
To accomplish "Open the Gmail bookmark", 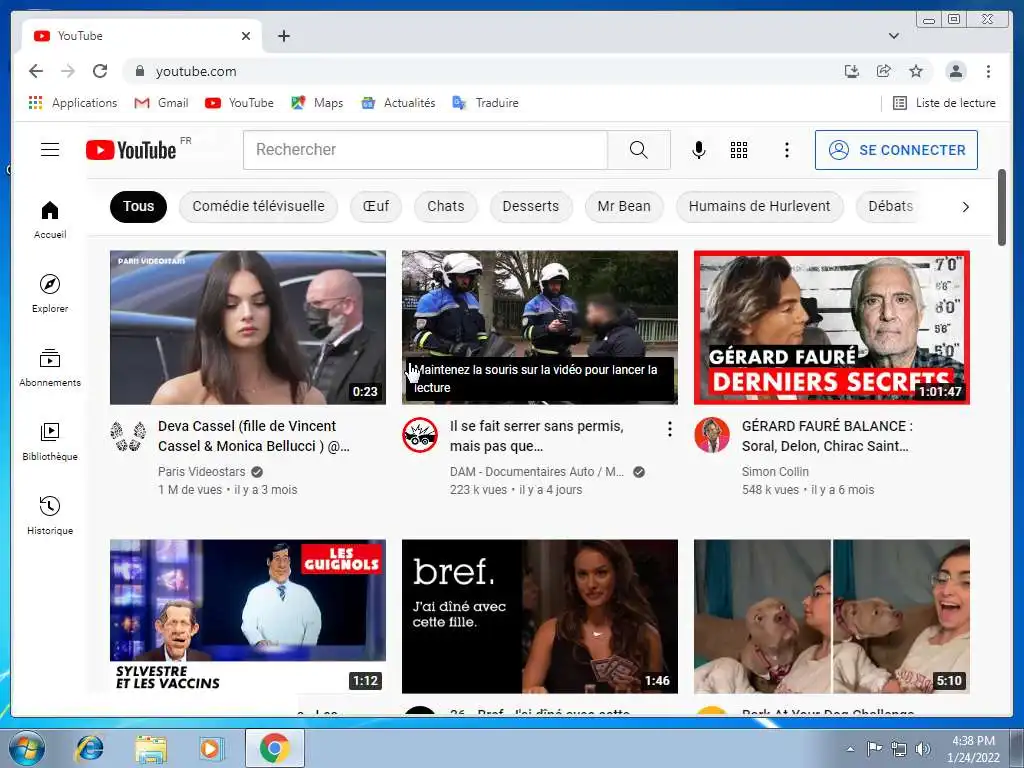I will (161, 103).
